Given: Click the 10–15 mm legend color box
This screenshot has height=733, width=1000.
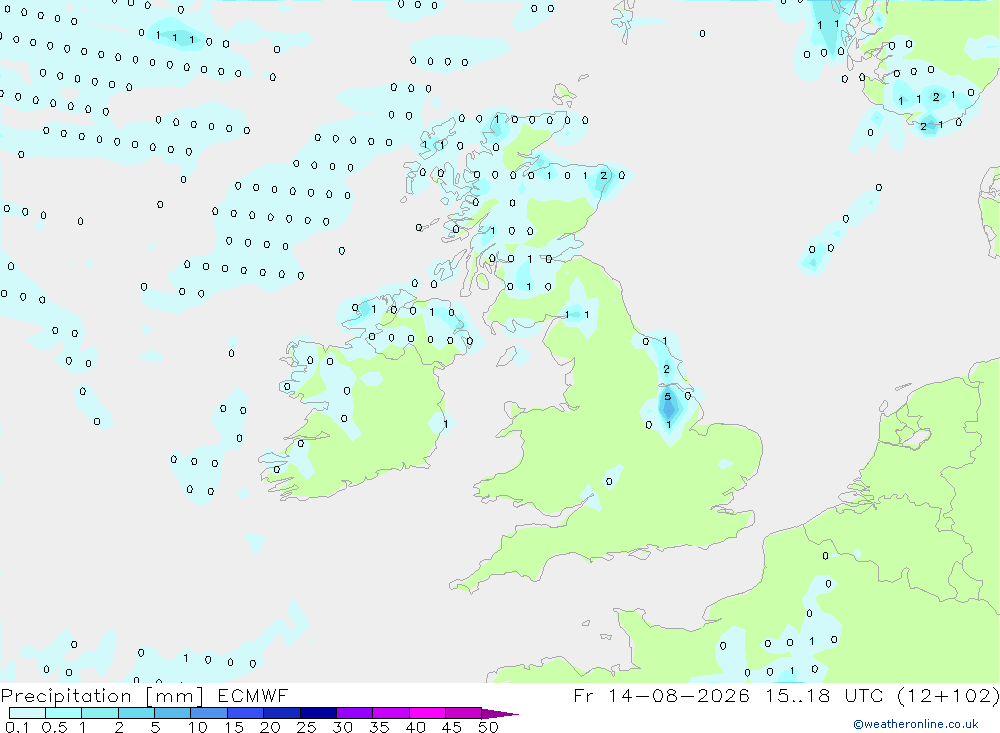Looking at the screenshot, I should 209,713.
